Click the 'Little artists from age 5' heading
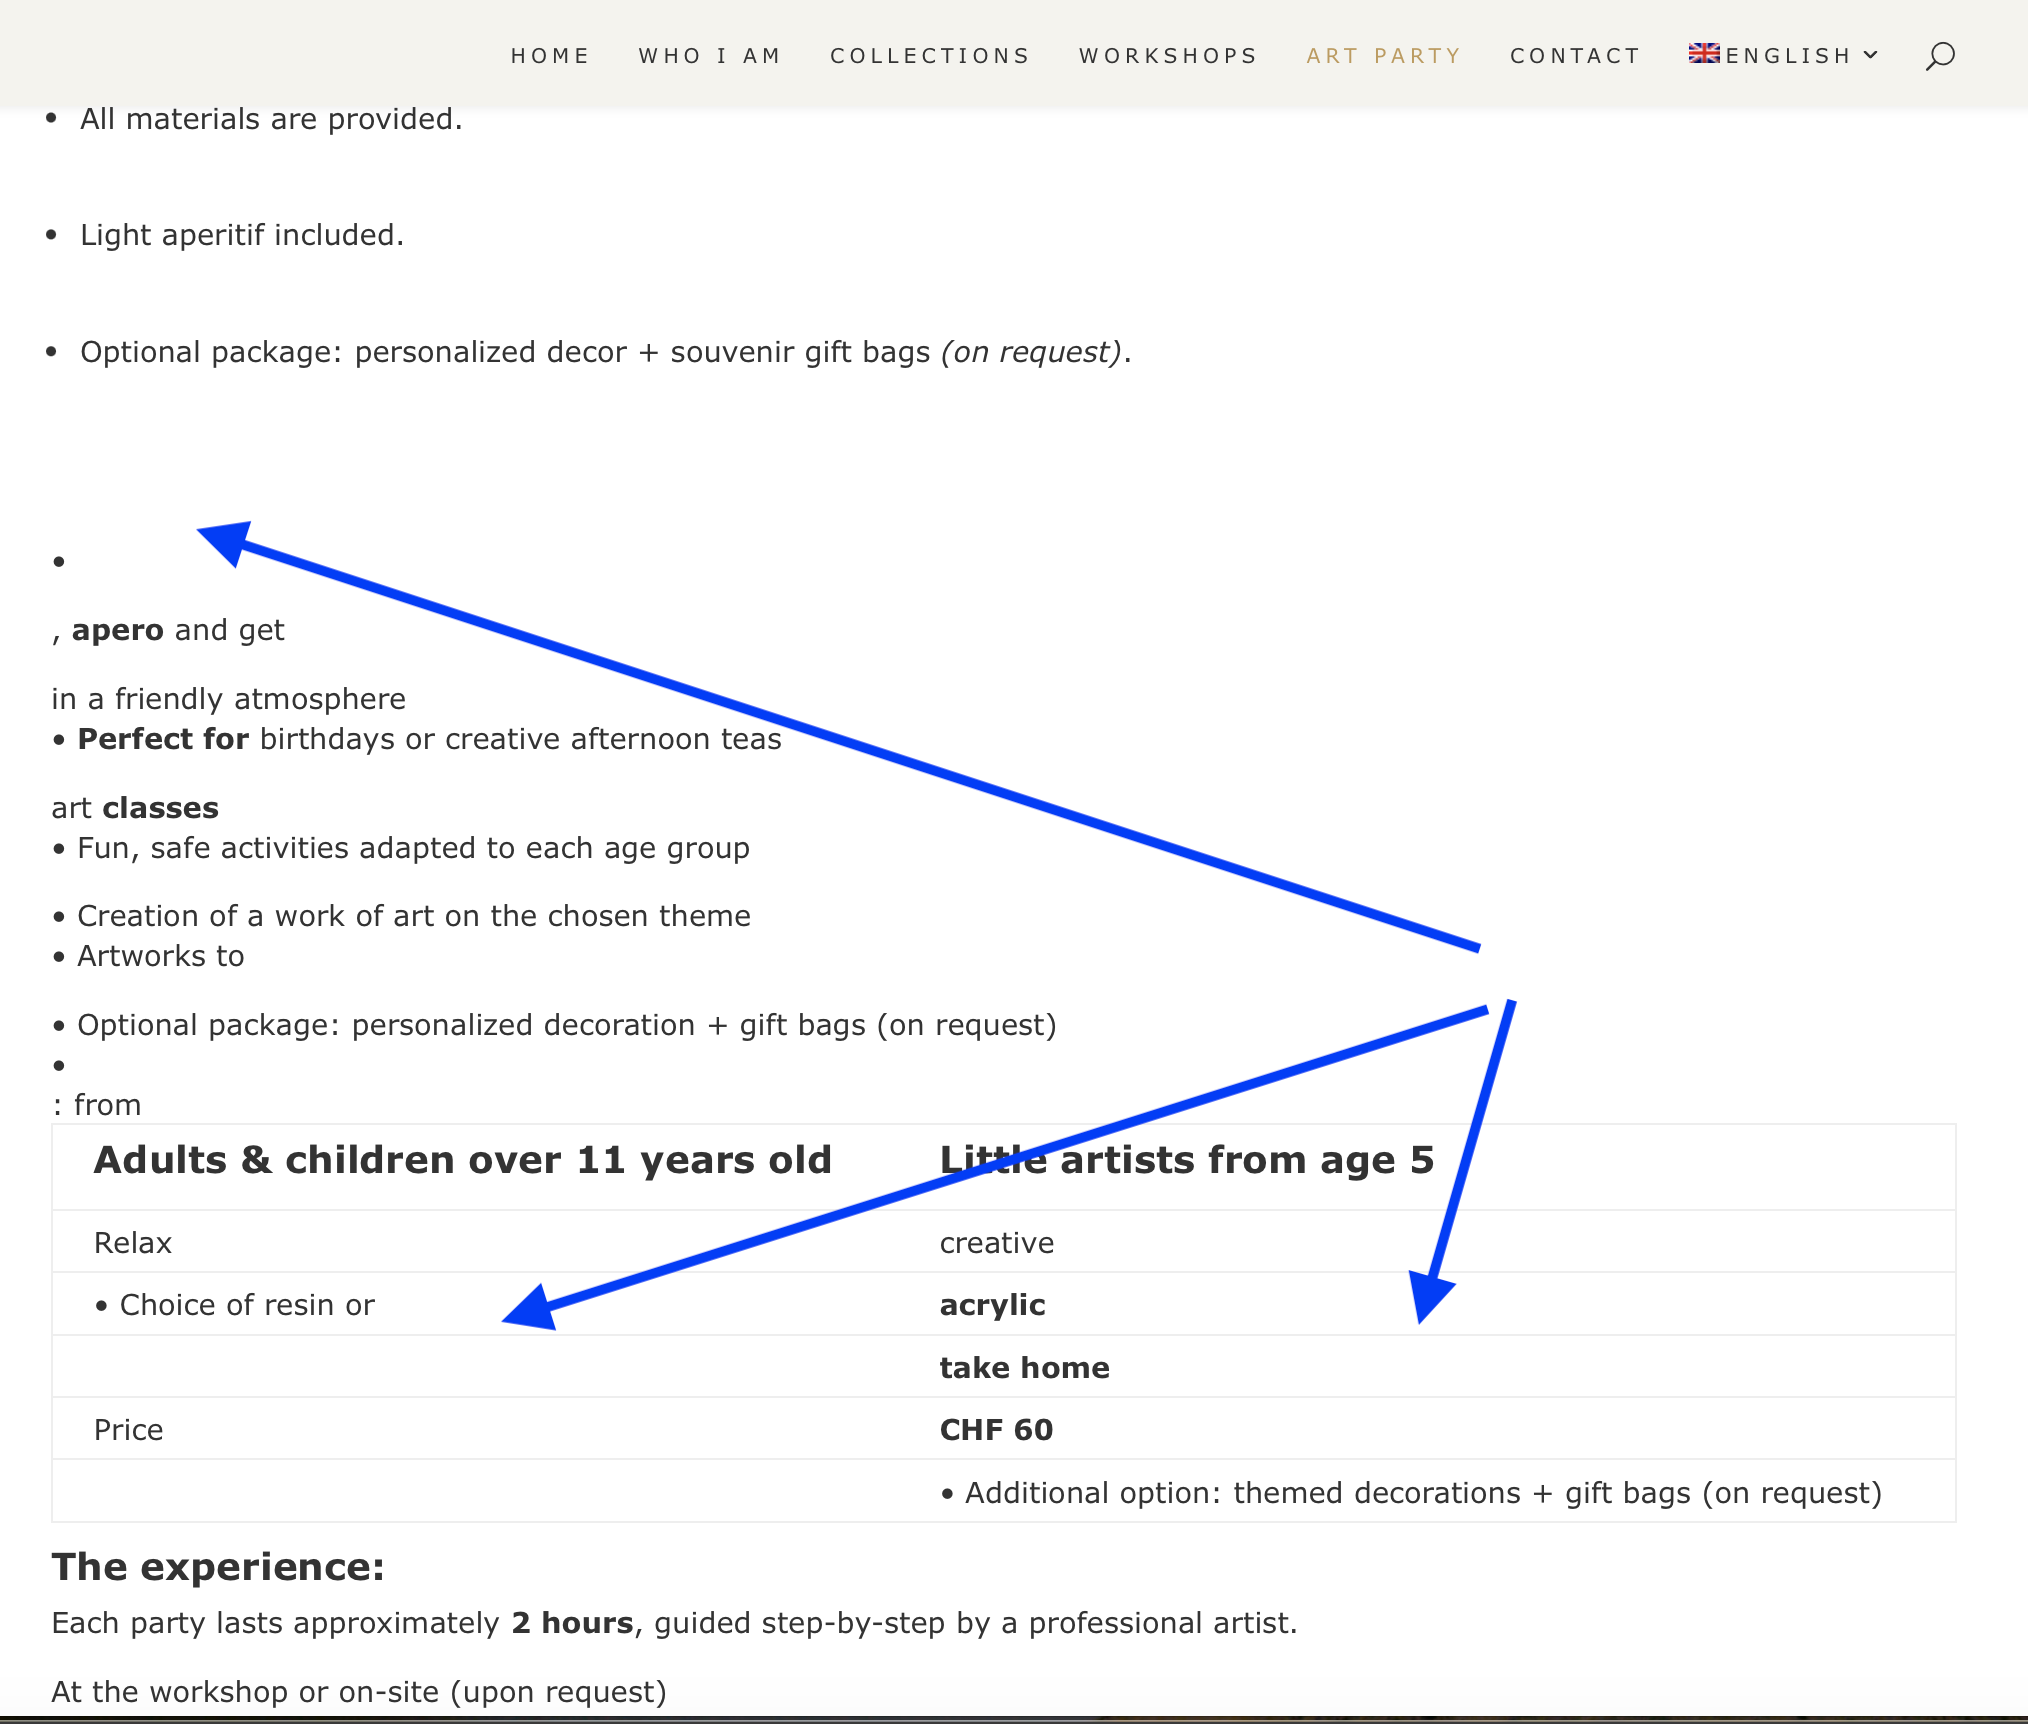Screen dimensions: 2028x1724 point(1186,1160)
